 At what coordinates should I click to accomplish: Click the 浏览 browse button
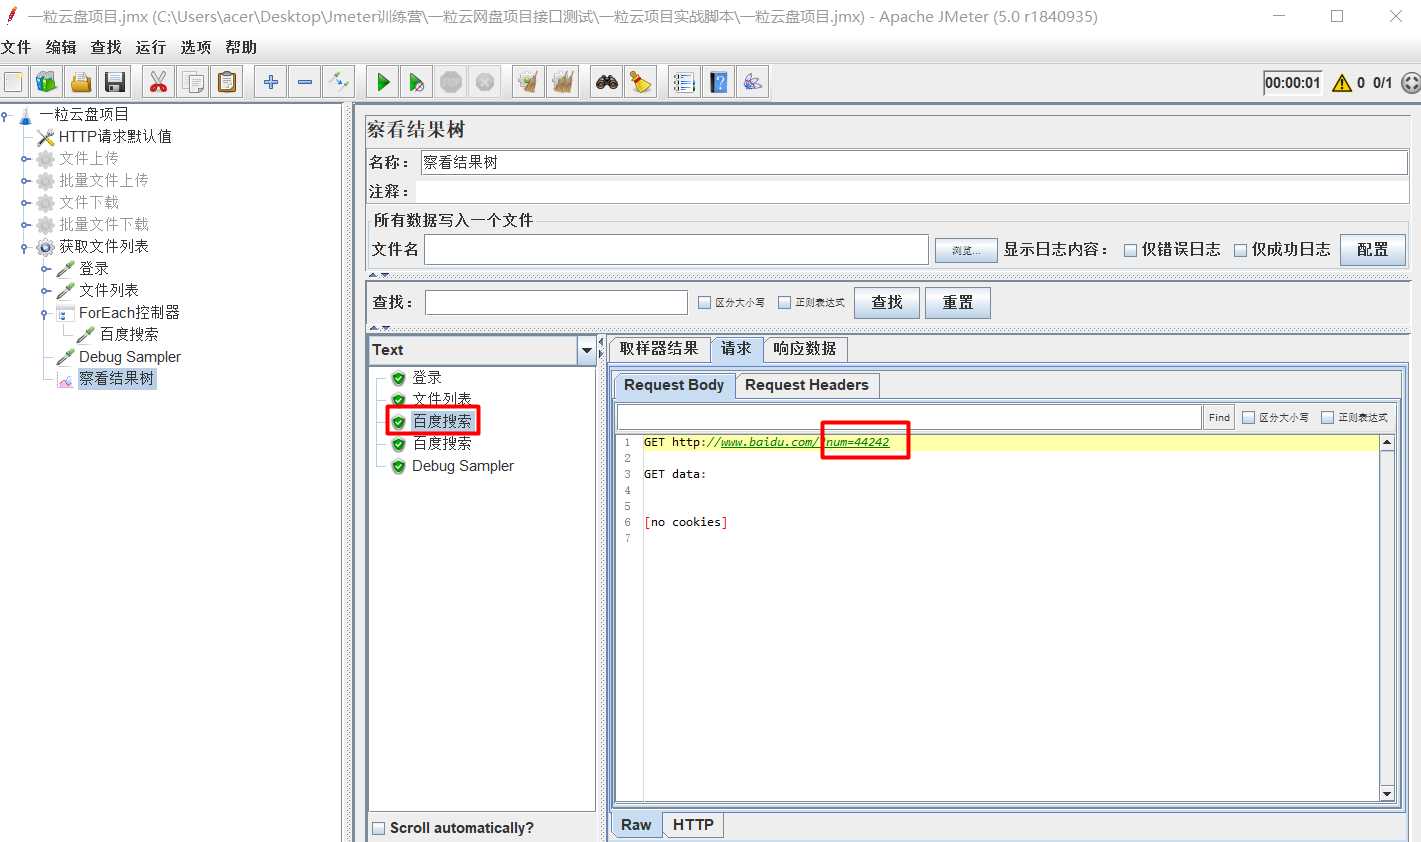[x=966, y=250]
